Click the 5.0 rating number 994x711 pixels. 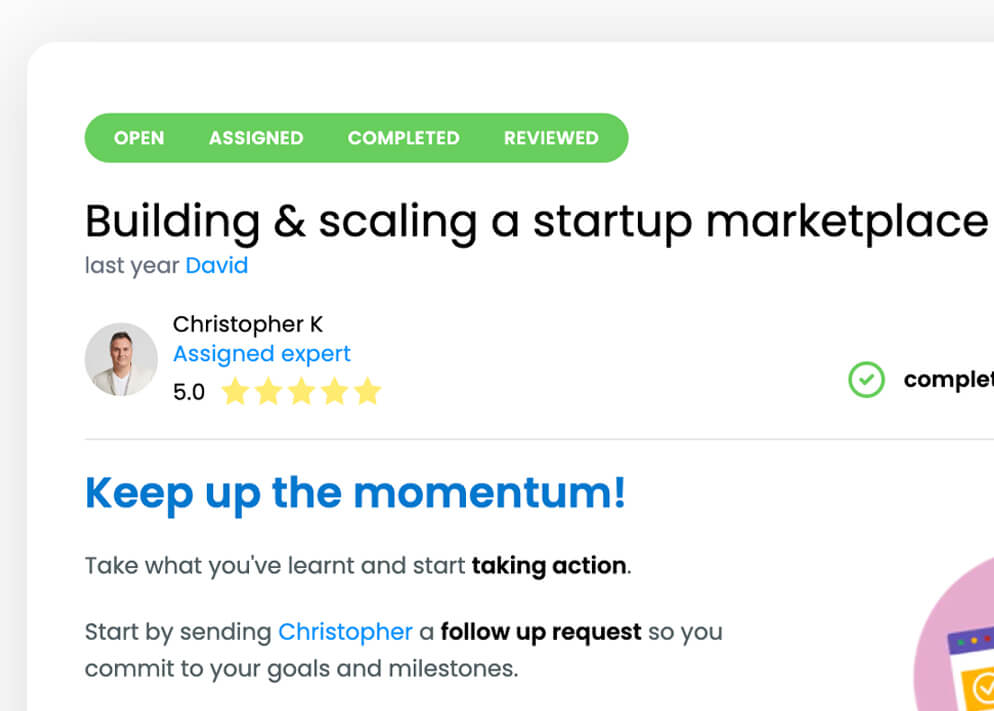[x=189, y=392]
